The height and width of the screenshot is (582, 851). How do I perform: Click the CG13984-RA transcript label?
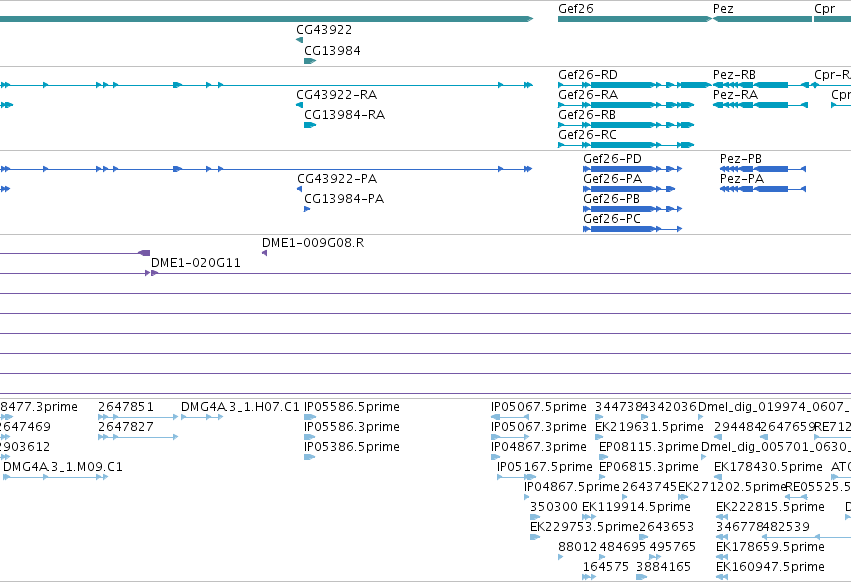(x=344, y=115)
